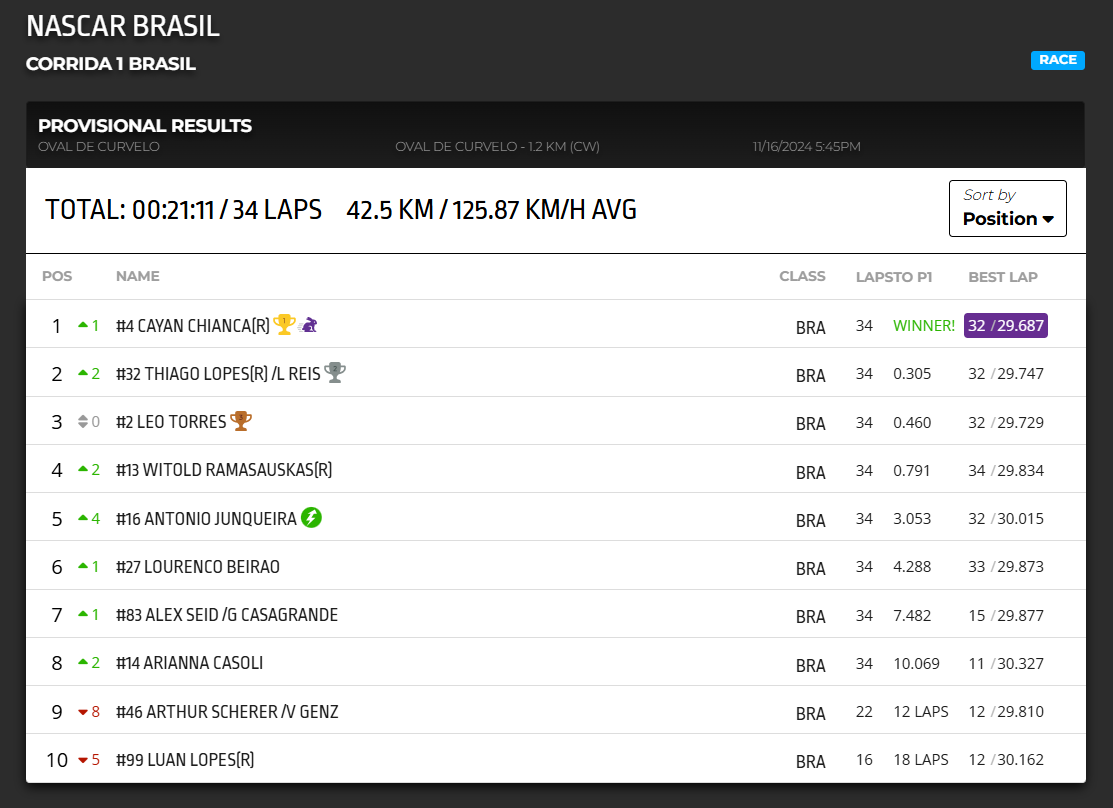1113x808 pixels.
Task: Click the blue RACE badge
Action: click(1058, 60)
